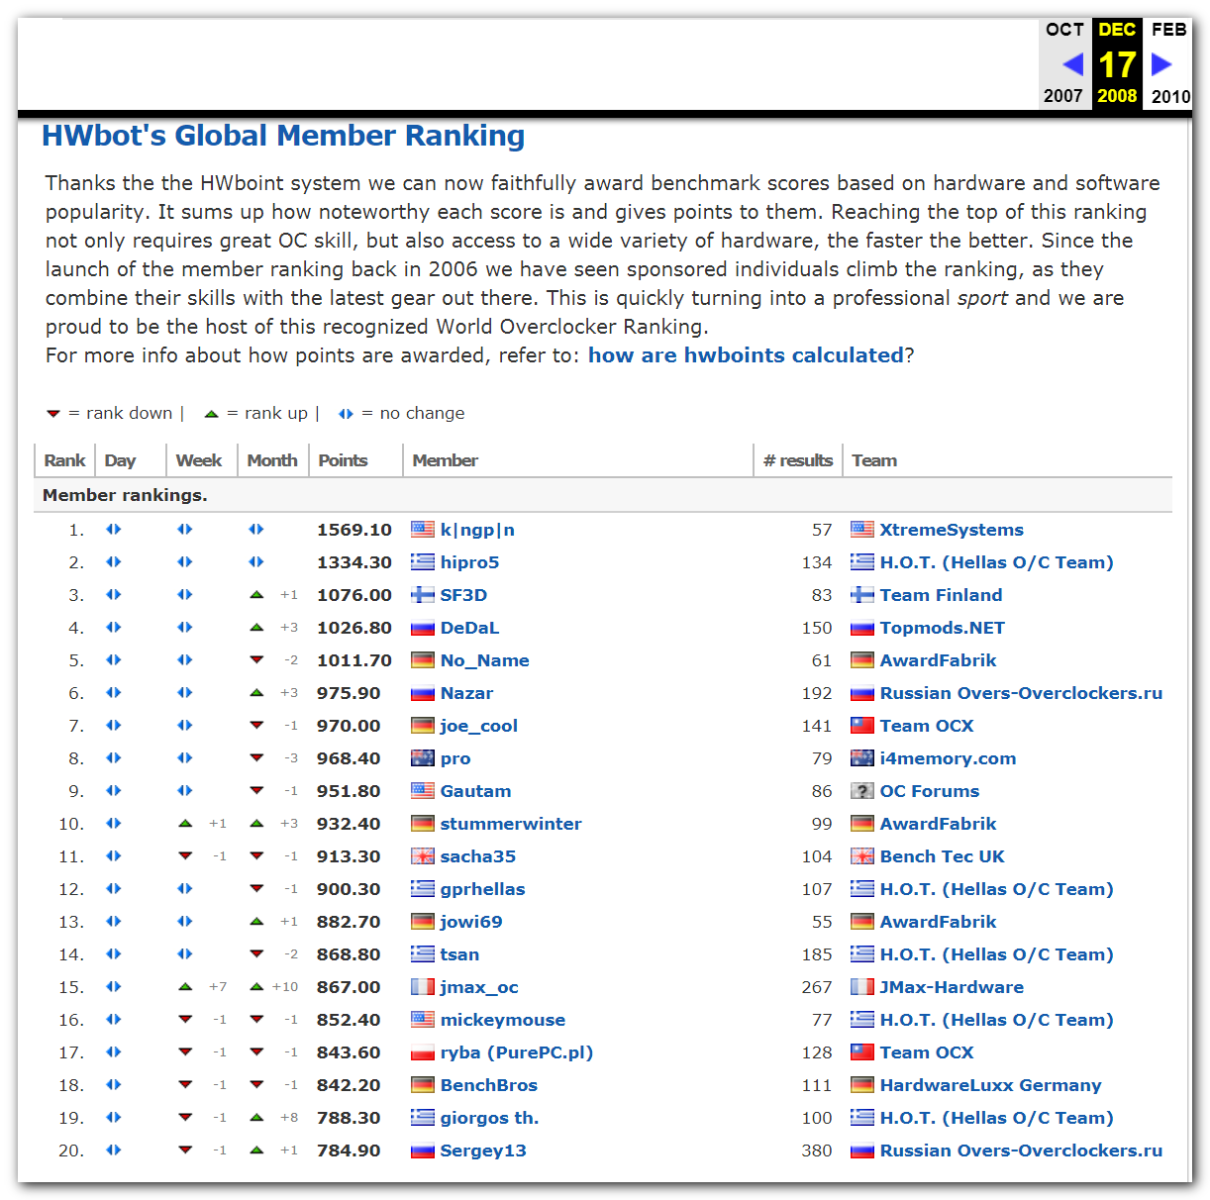Open member profile Gautam
Viewport: 1210px width, 1200px height.
[x=475, y=792]
